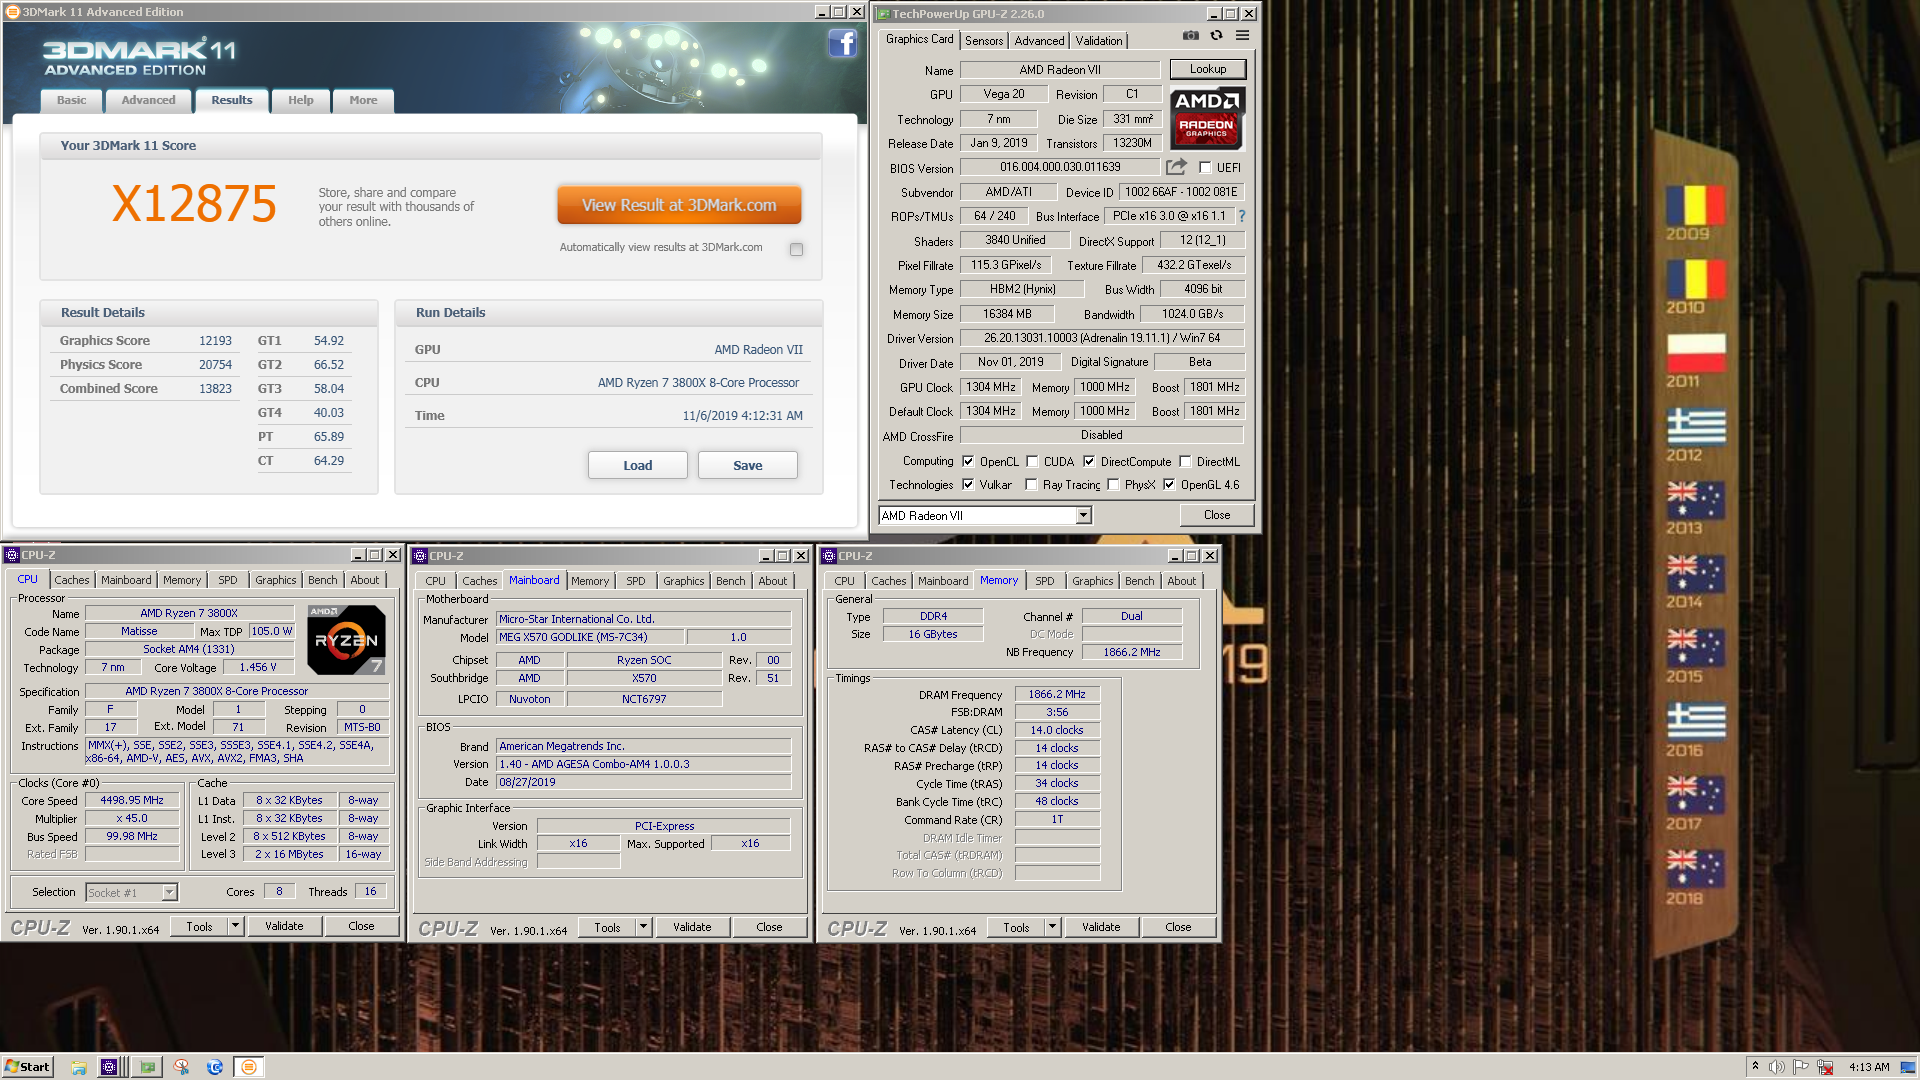
Task: Open SPD tab in the Mainboard CPU-Z window
Action: 636,581
